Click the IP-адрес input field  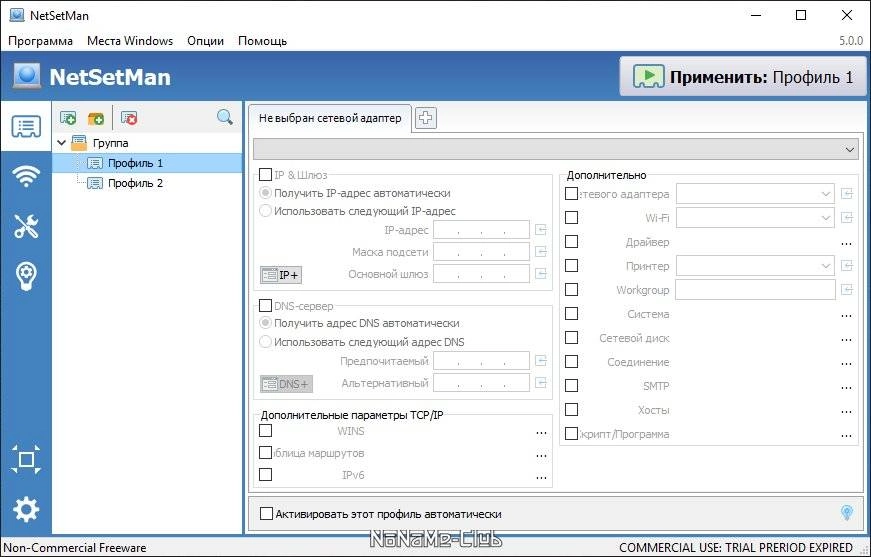[x=481, y=230]
